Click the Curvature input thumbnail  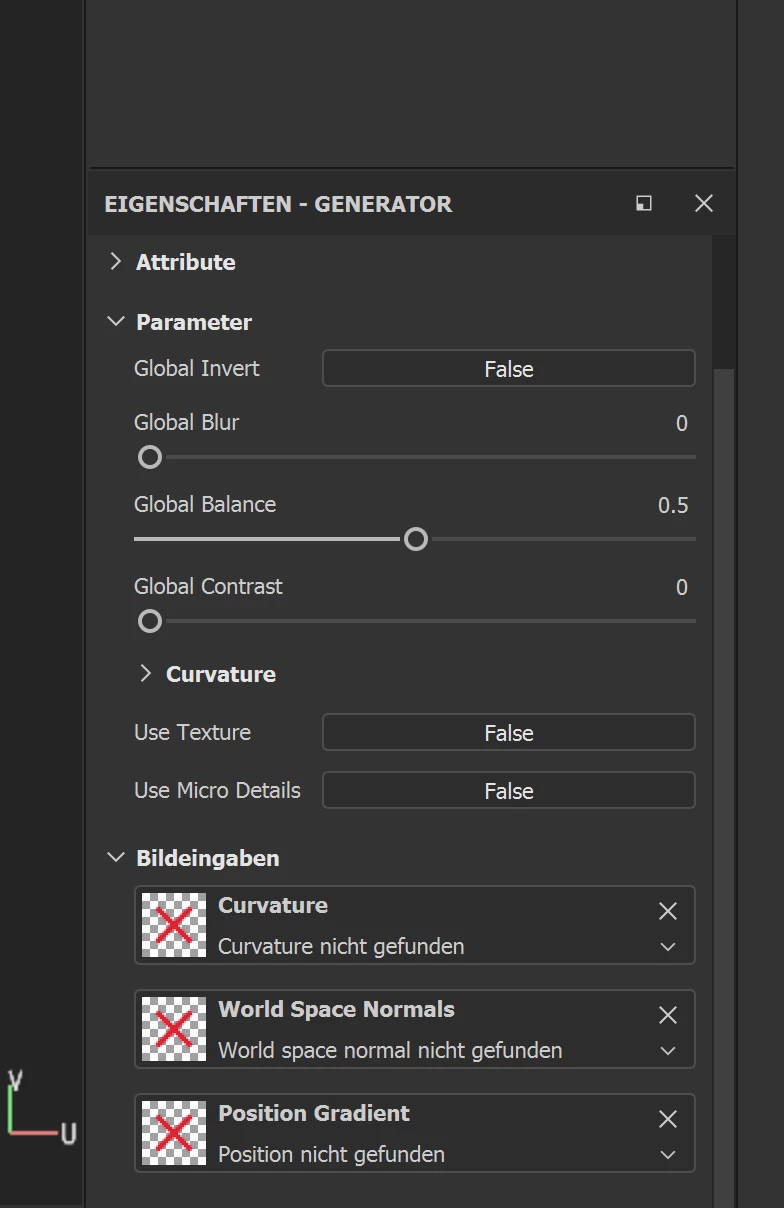point(174,925)
